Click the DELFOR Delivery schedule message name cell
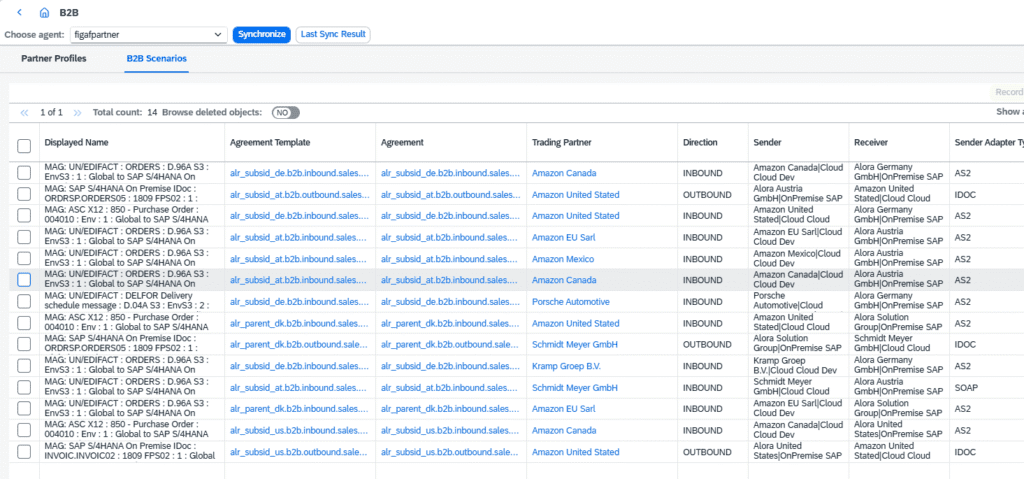The height and width of the screenshot is (479, 1024). pos(126,300)
